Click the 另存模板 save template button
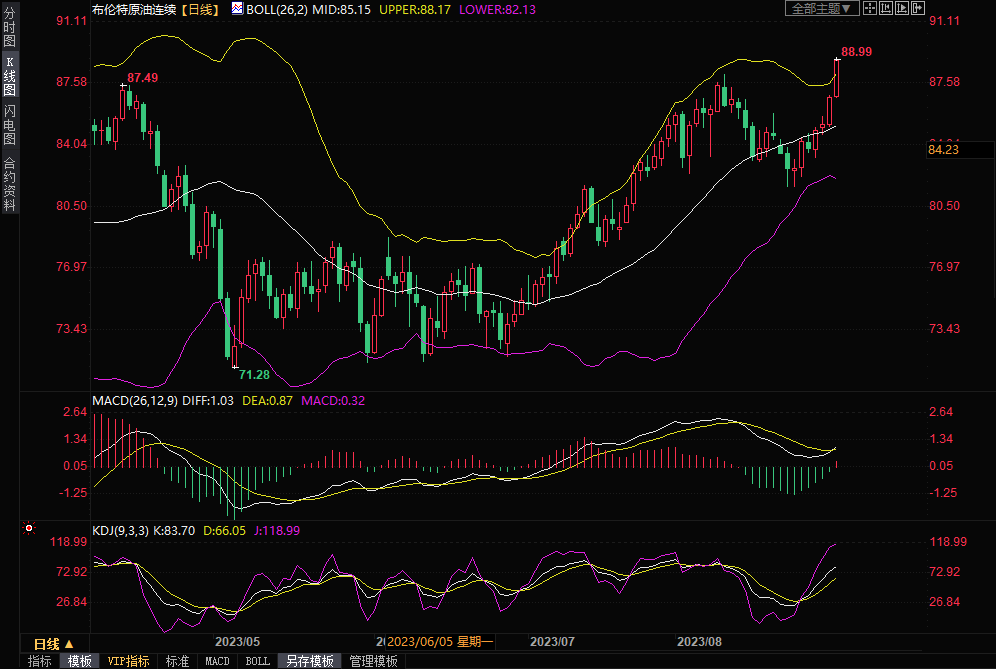 click(x=309, y=661)
